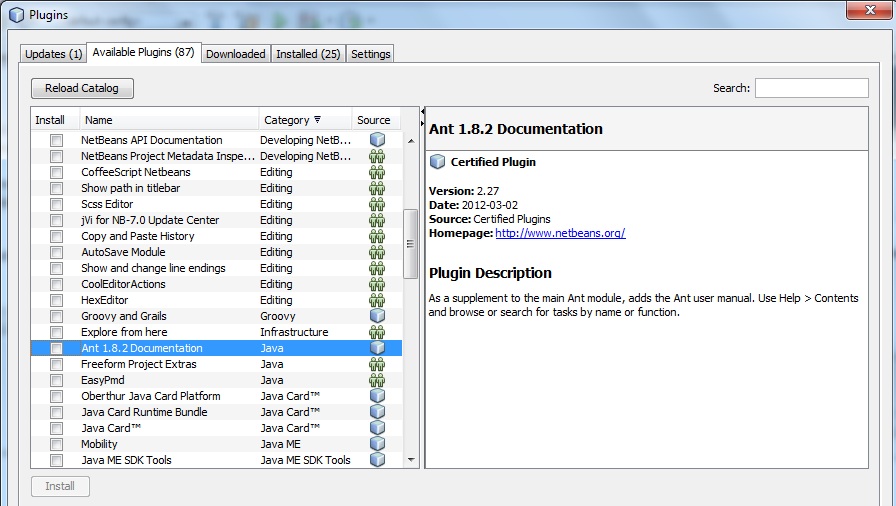Viewport: 896px width, 506px height.
Task: Click the source icon in Scss Editor row
Action: 377,204
